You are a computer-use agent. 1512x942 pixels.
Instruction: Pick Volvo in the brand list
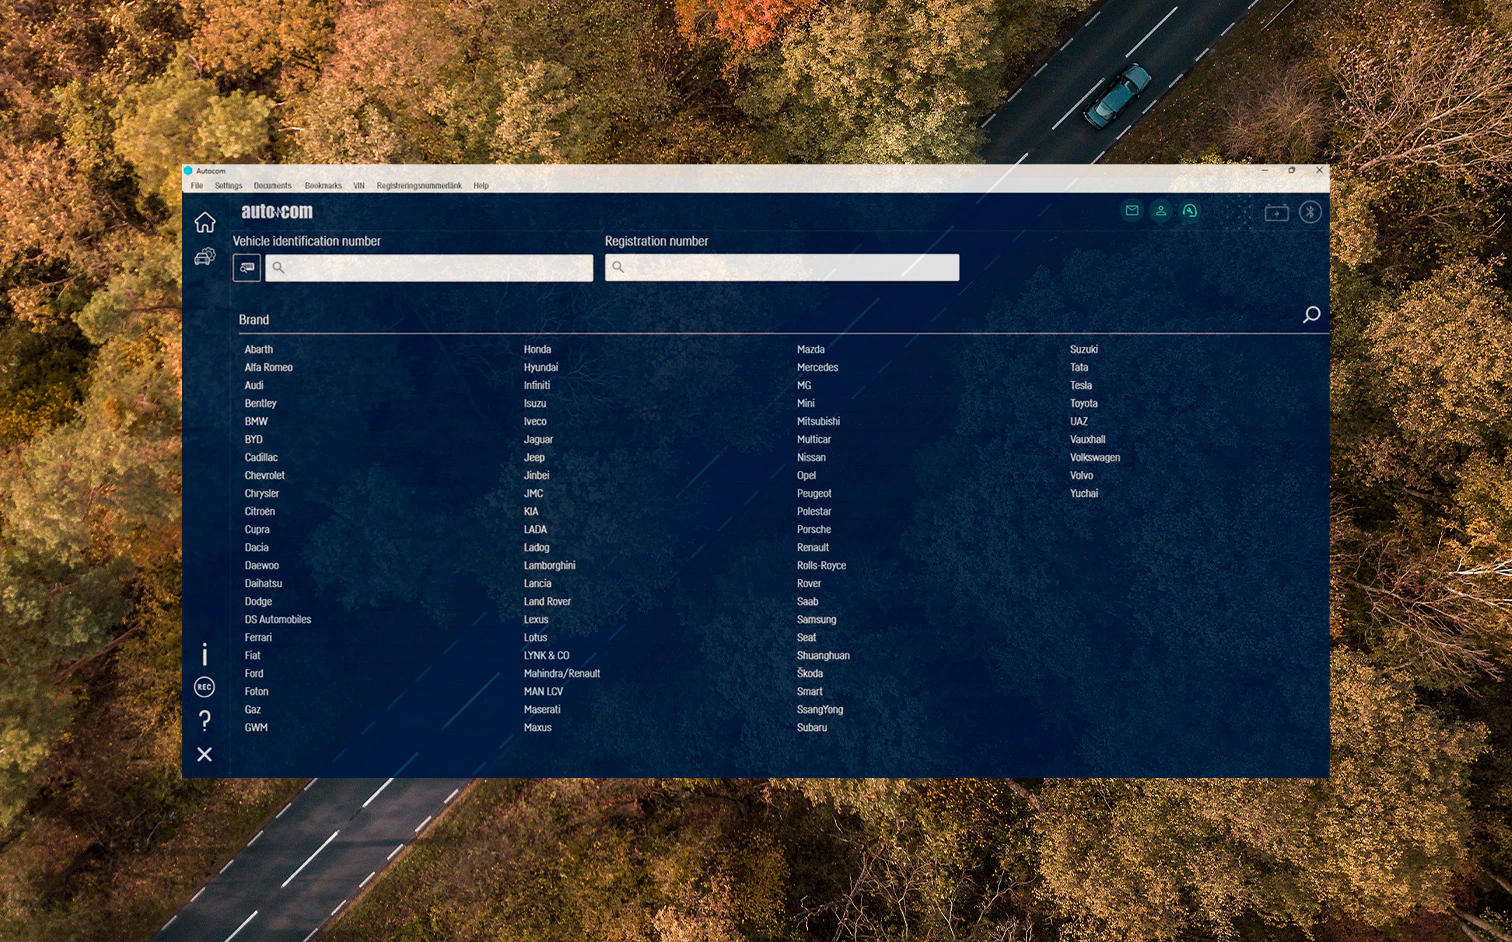pos(1082,476)
